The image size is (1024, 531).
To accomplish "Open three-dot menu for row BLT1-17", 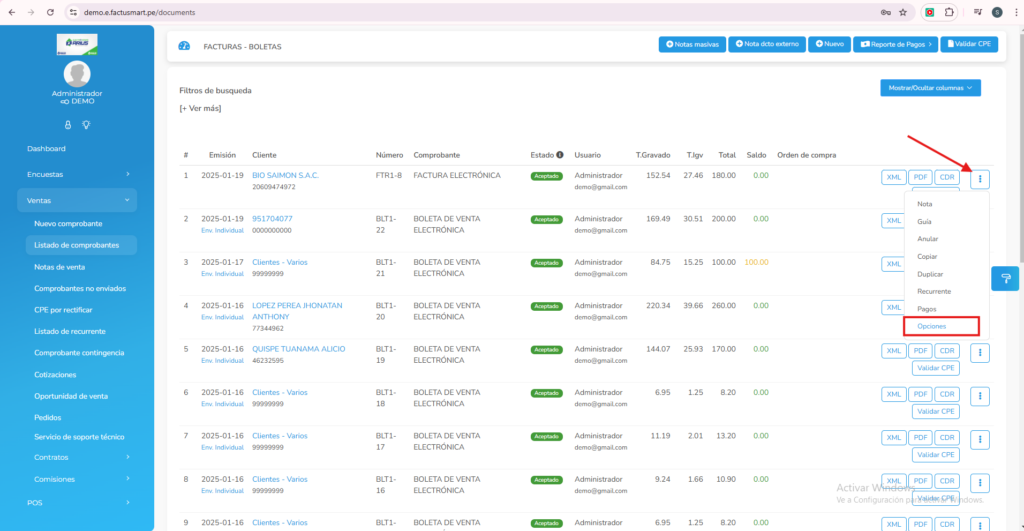I will click(x=980, y=440).
